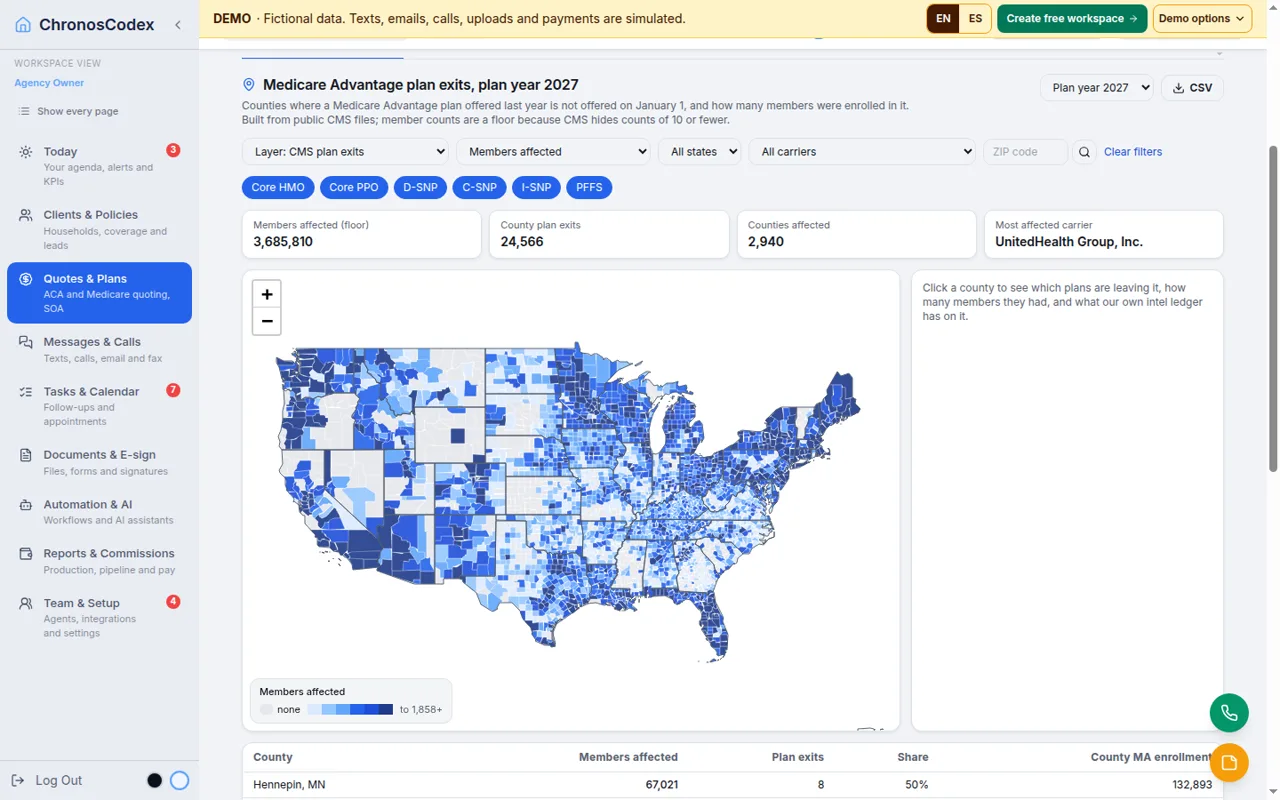Open the Members affected metric dropdown
The image size is (1280, 800).
(554, 152)
